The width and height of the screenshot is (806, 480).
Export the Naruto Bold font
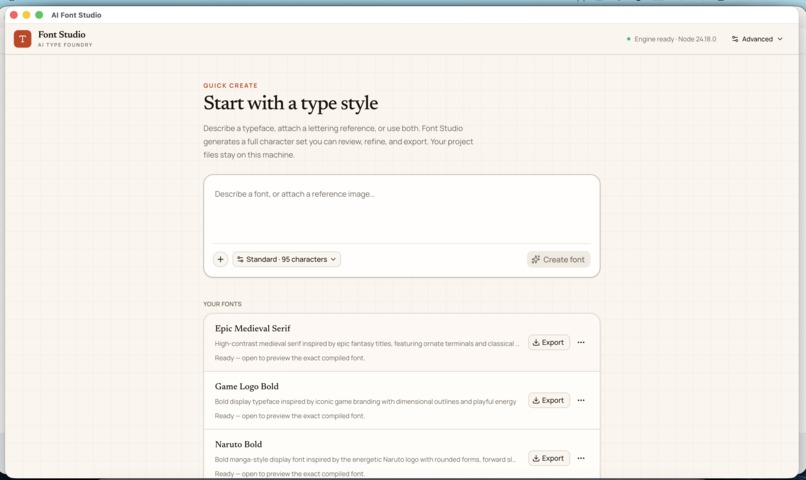pyautogui.click(x=548, y=458)
